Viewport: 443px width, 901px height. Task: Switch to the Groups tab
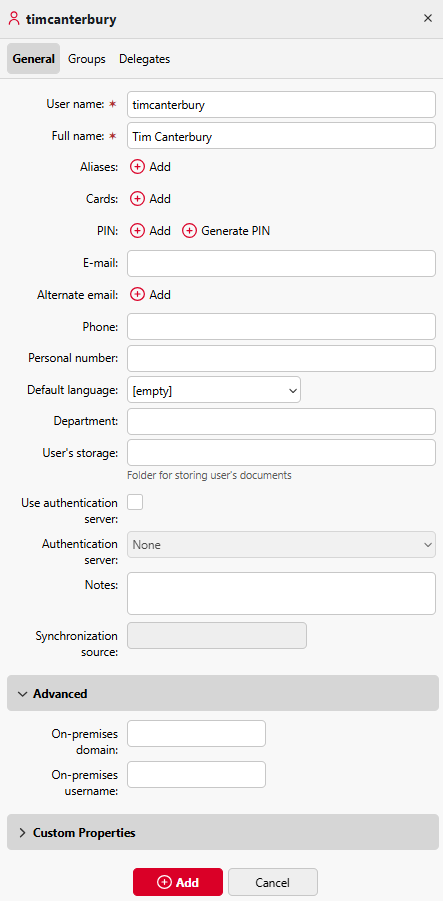[x=87, y=59]
